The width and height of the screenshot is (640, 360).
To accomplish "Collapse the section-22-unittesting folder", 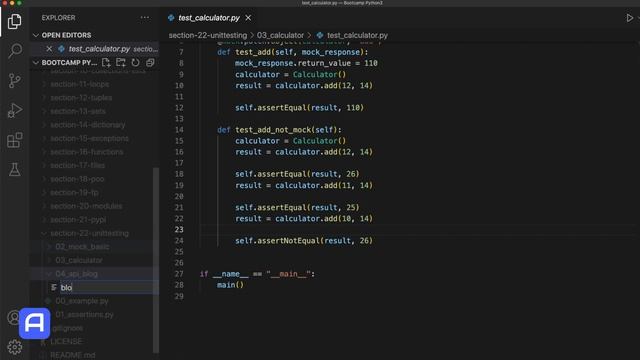I will pos(89,233).
